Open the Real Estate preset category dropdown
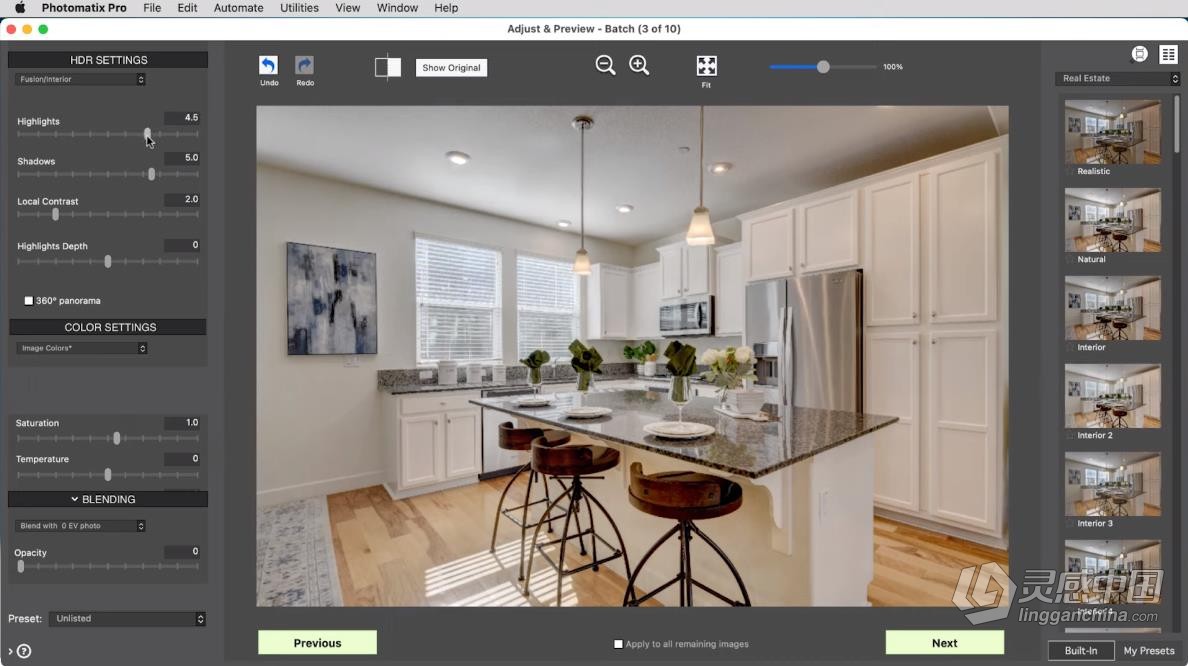 1118,78
